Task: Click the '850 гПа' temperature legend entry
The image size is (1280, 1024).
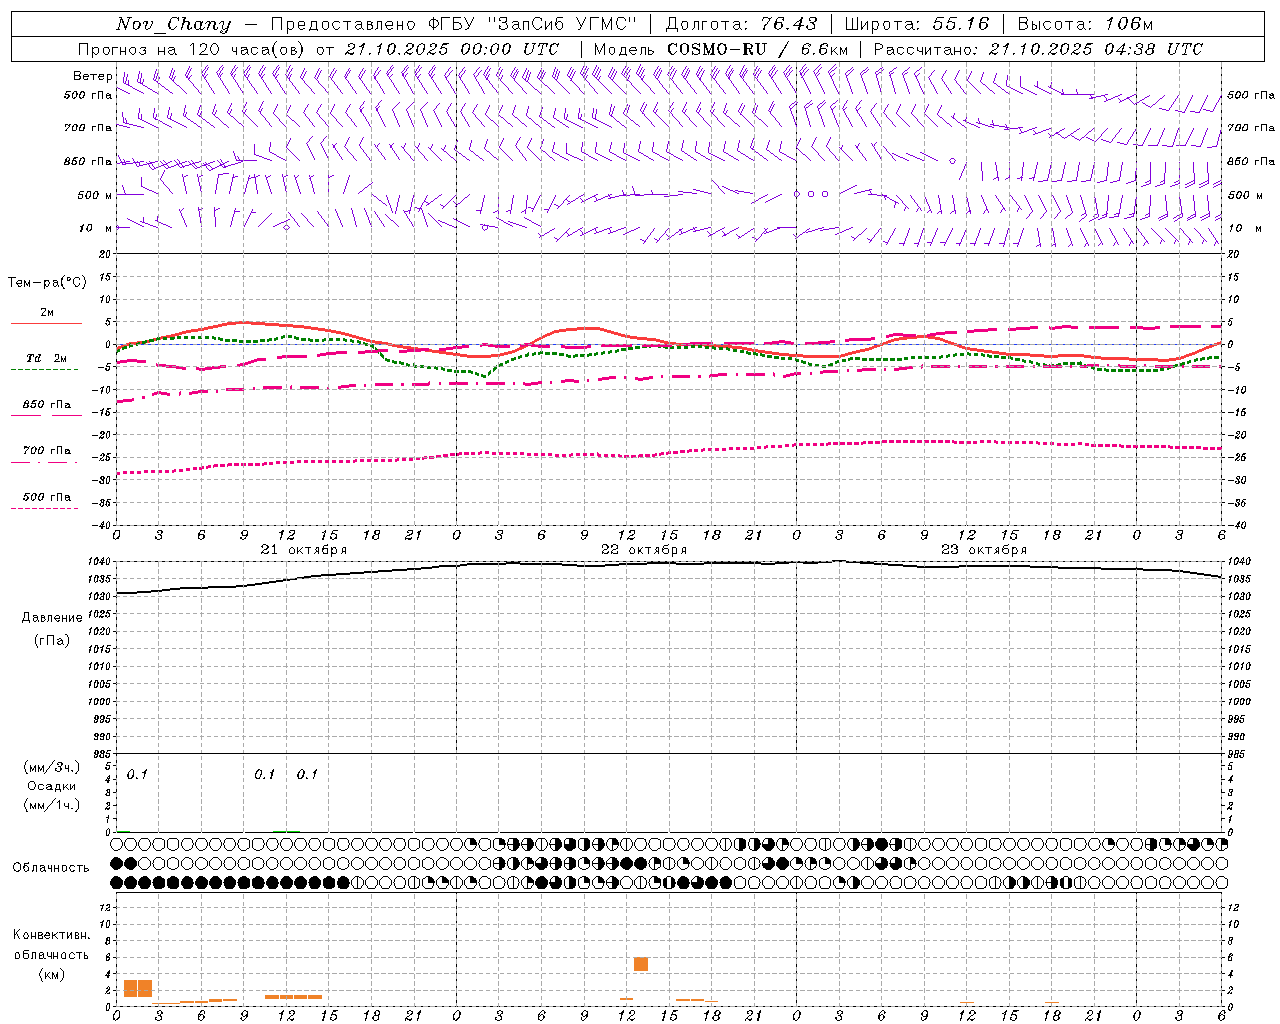Action: tap(46, 405)
